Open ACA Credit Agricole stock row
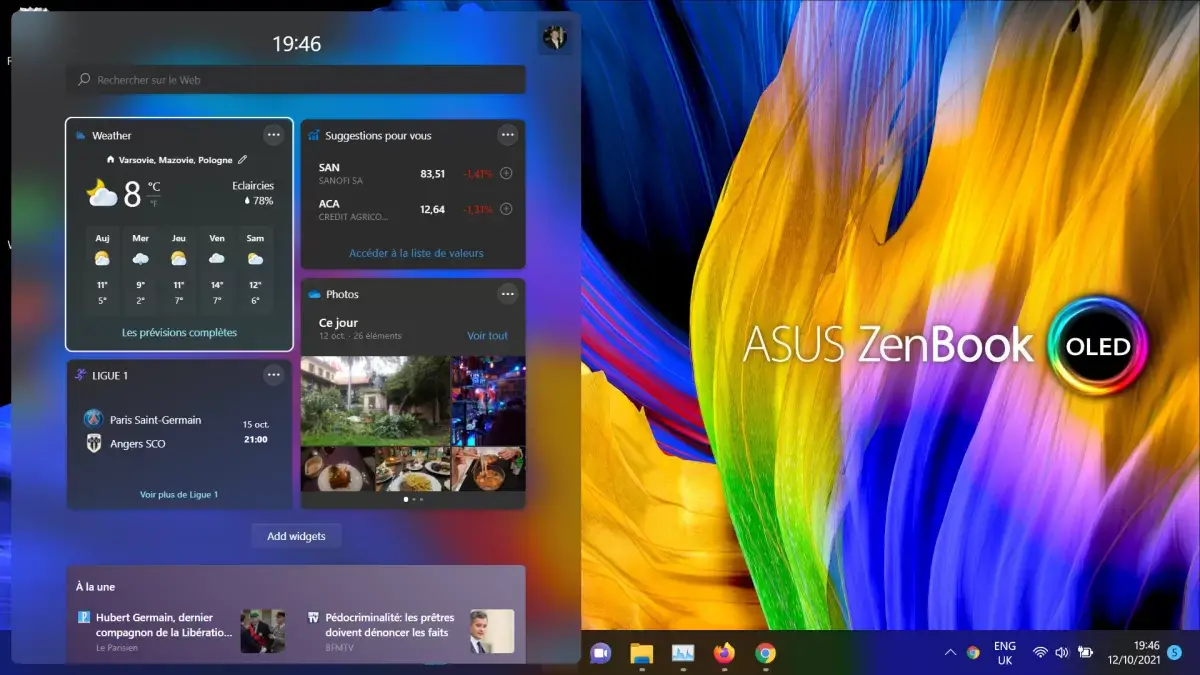1200x675 pixels. pos(413,210)
